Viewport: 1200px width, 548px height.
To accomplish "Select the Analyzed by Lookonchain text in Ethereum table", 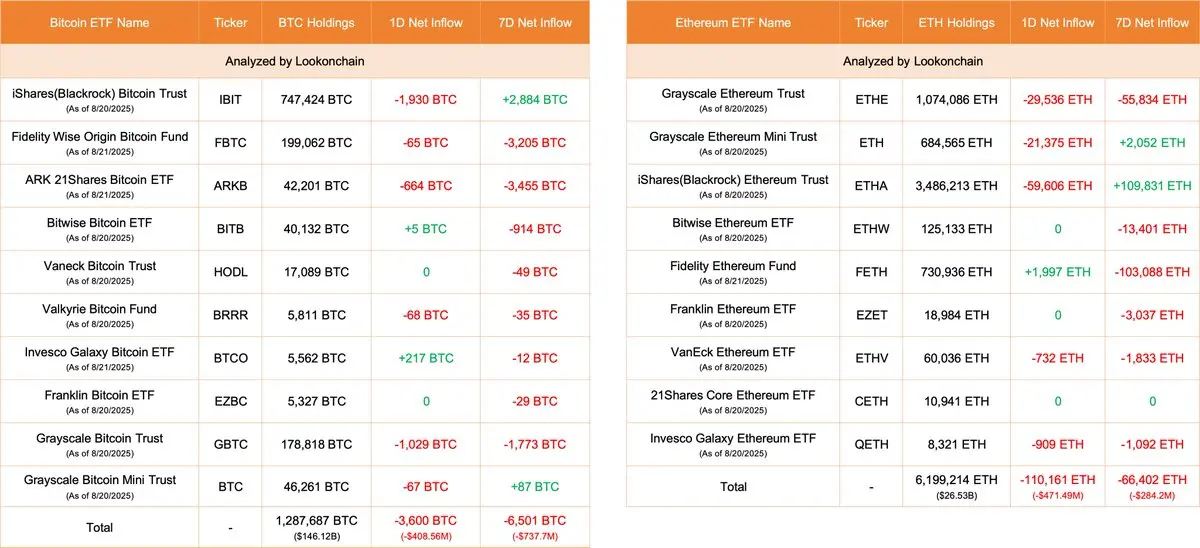I will click(x=913, y=61).
